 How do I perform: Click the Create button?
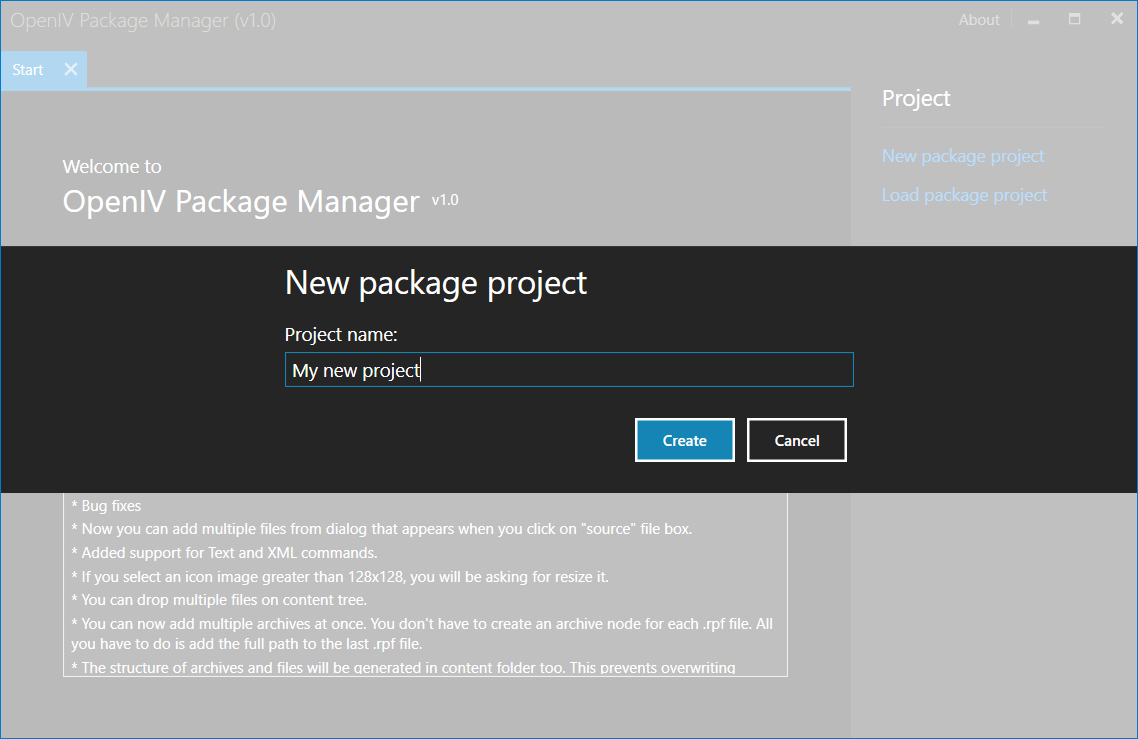pos(684,440)
